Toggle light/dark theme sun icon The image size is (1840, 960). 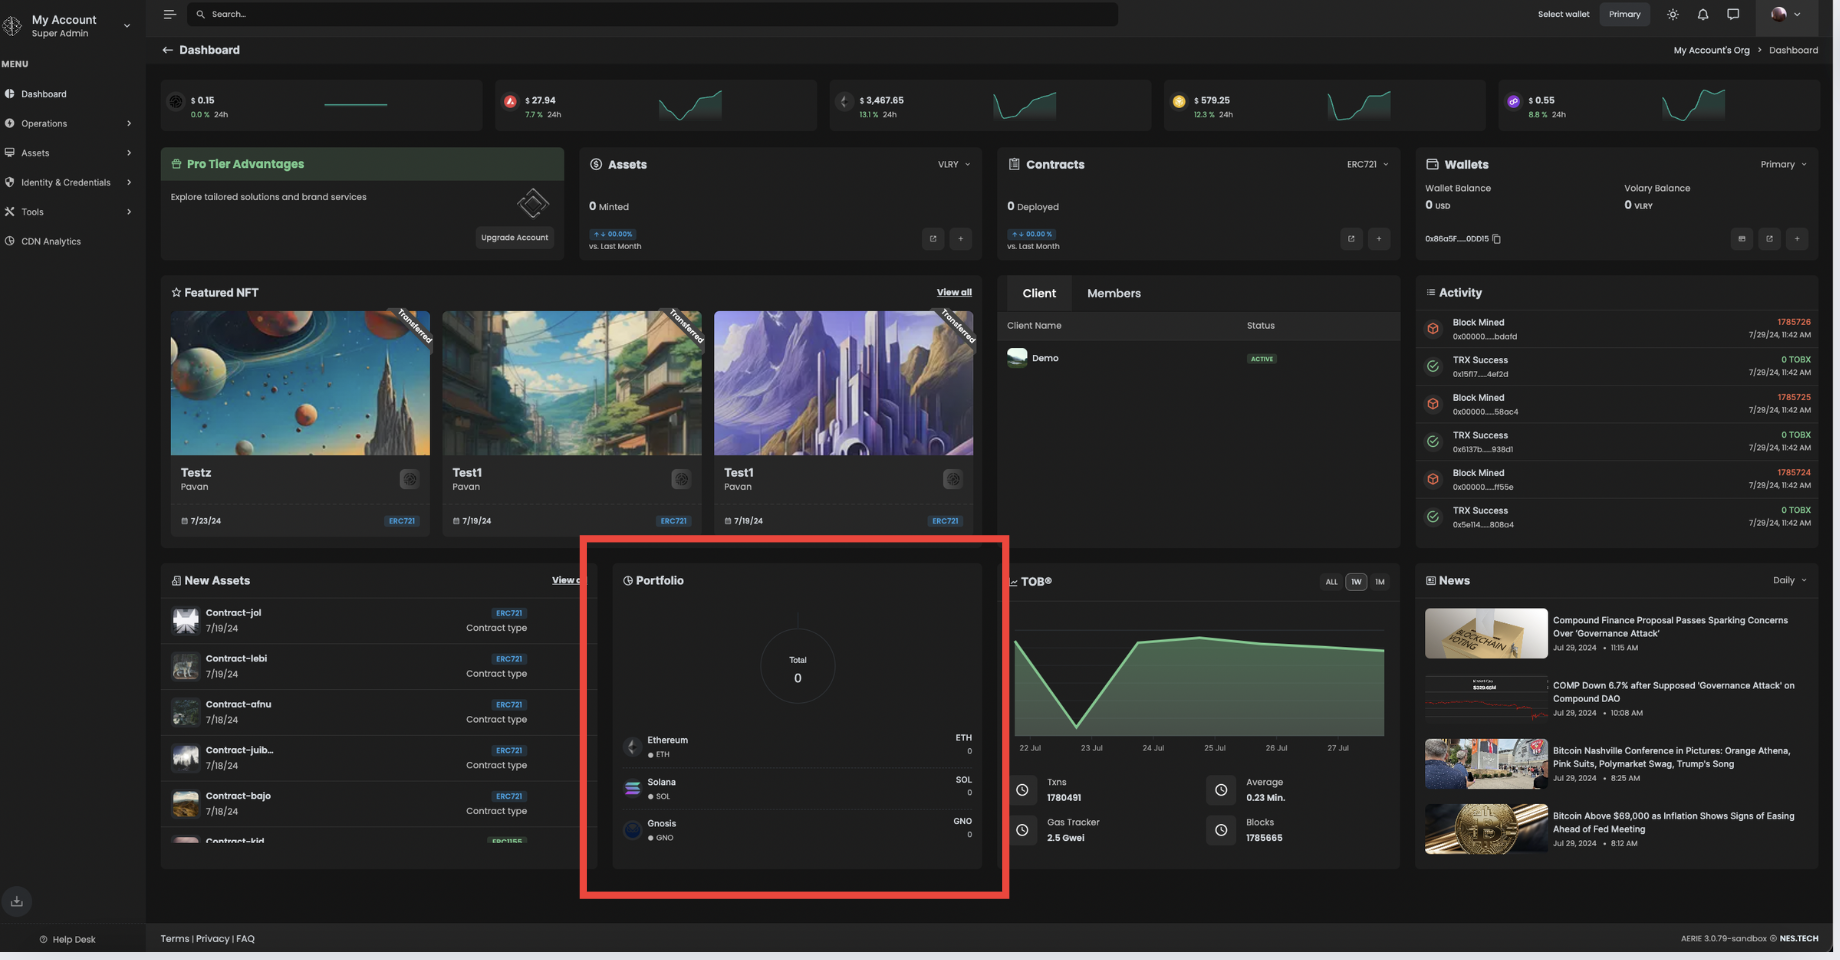pyautogui.click(x=1673, y=14)
